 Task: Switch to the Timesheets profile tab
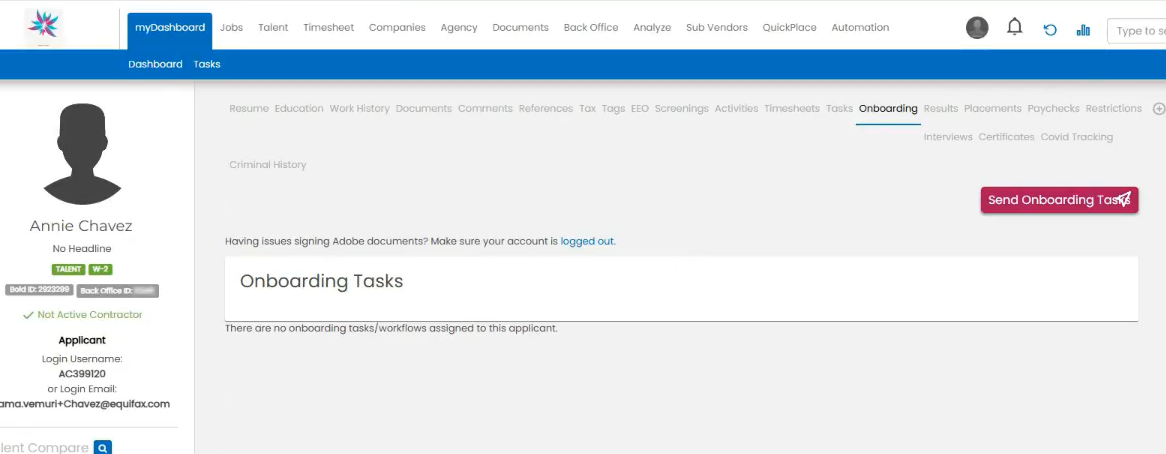tap(792, 108)
